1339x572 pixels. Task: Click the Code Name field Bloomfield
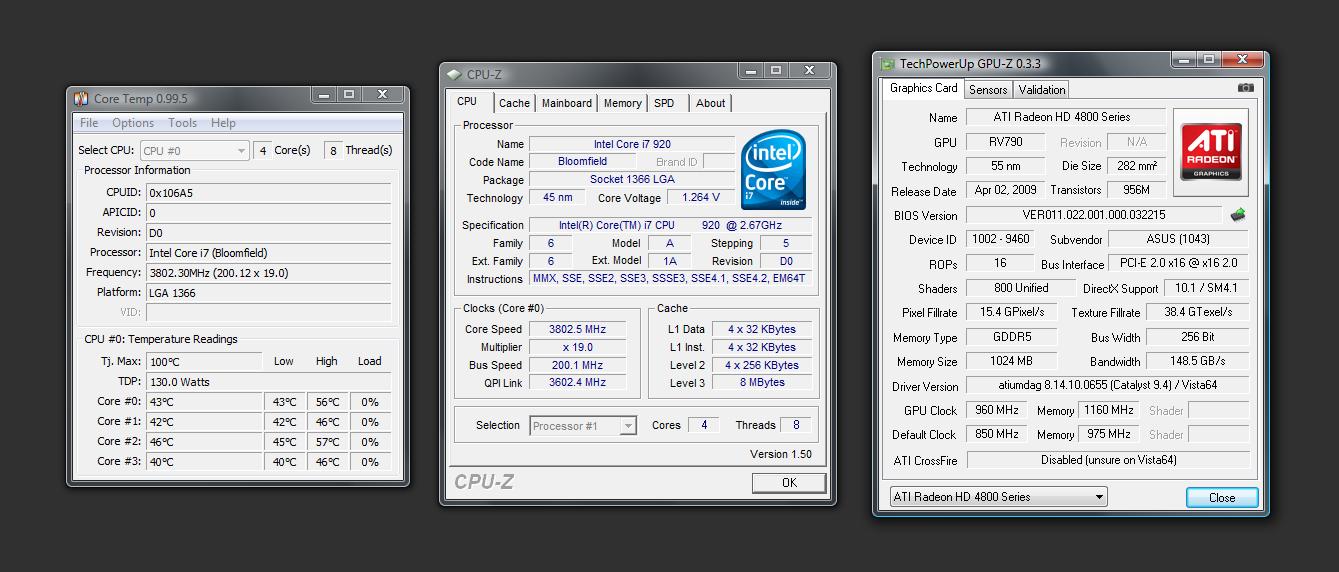tap(582, 162)
